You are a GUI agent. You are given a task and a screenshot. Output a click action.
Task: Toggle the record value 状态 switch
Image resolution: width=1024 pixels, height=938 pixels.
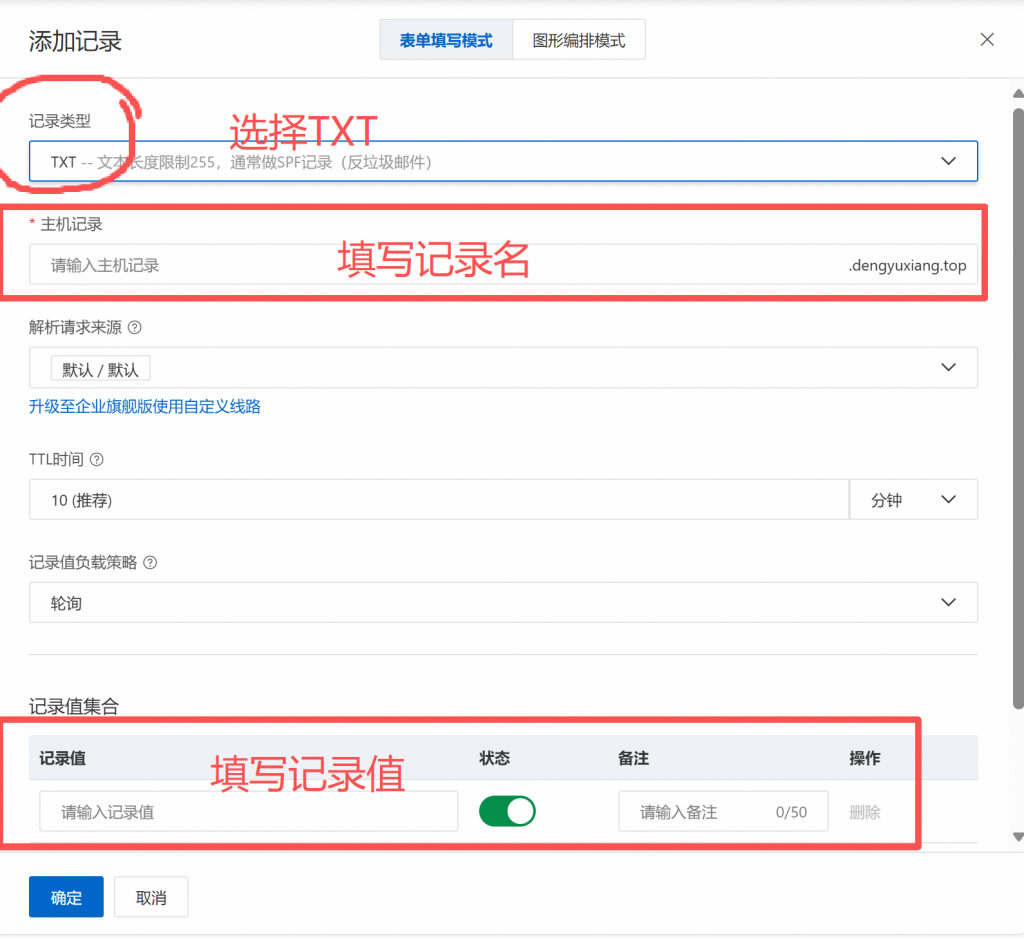pos(507,811)
